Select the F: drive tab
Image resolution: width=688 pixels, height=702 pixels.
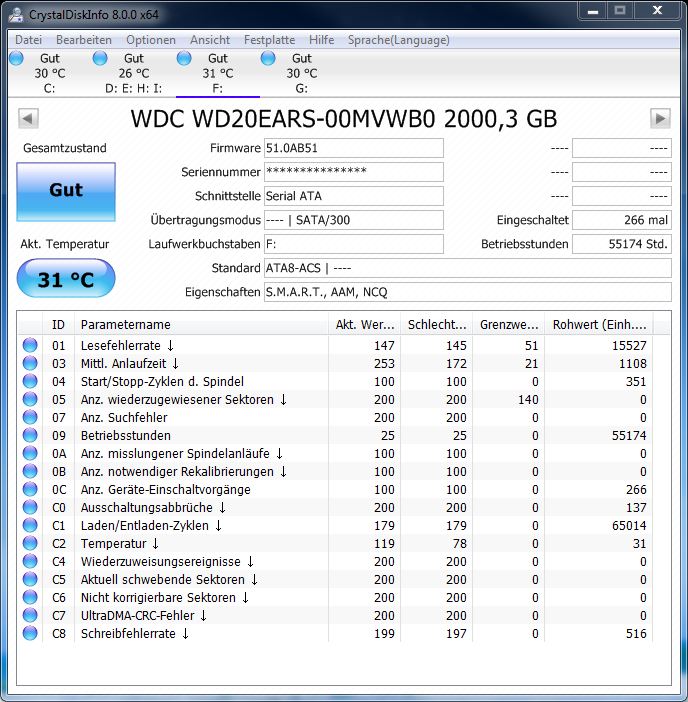pos(218,73)
